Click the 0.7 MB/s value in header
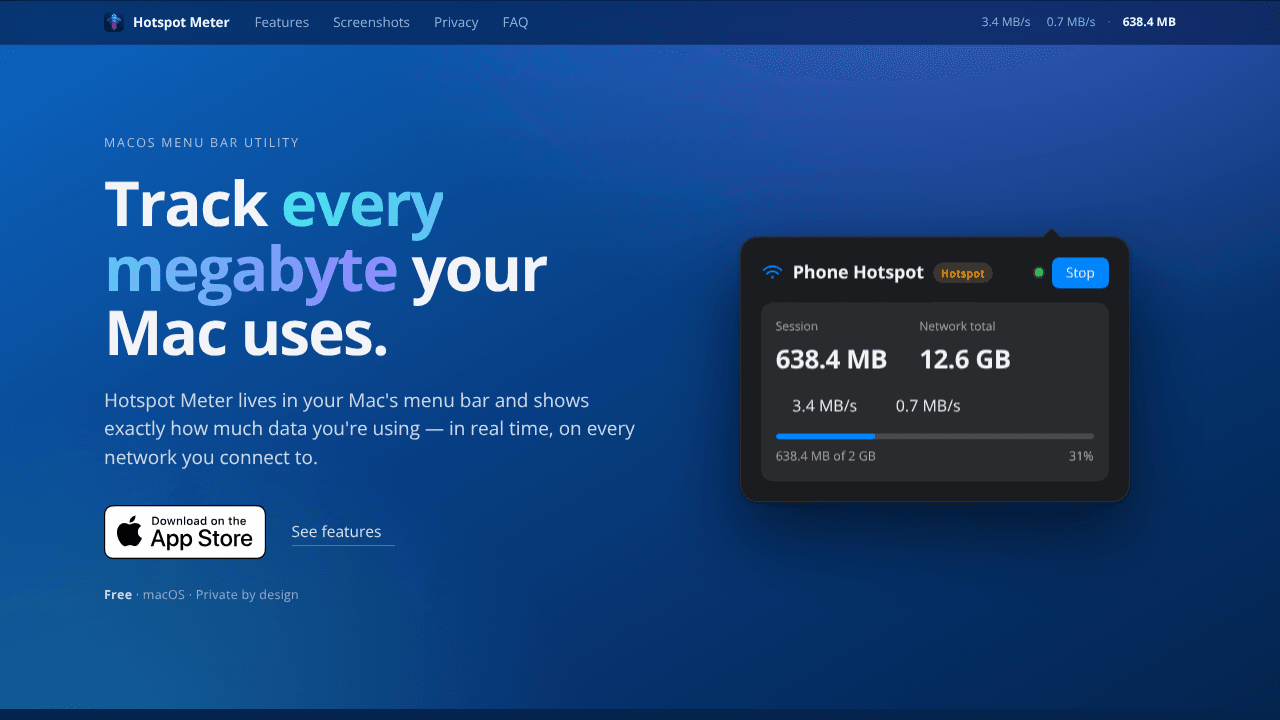Image resolution: width=1280 pixels, height=720 pixels. click(1071, 22)
